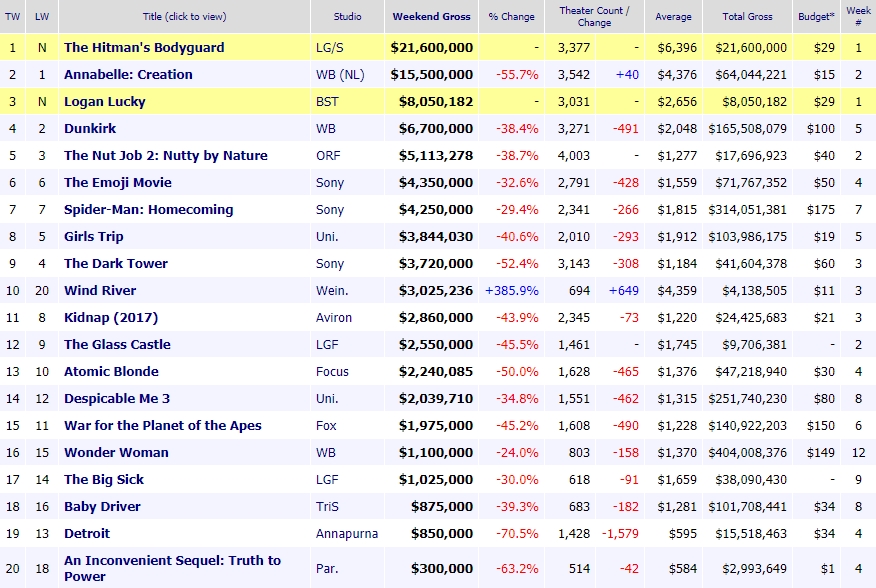Open The Hitman's Bodyguard title link
The height and width of the screenshot is (588, 876).
pos(144,48)
